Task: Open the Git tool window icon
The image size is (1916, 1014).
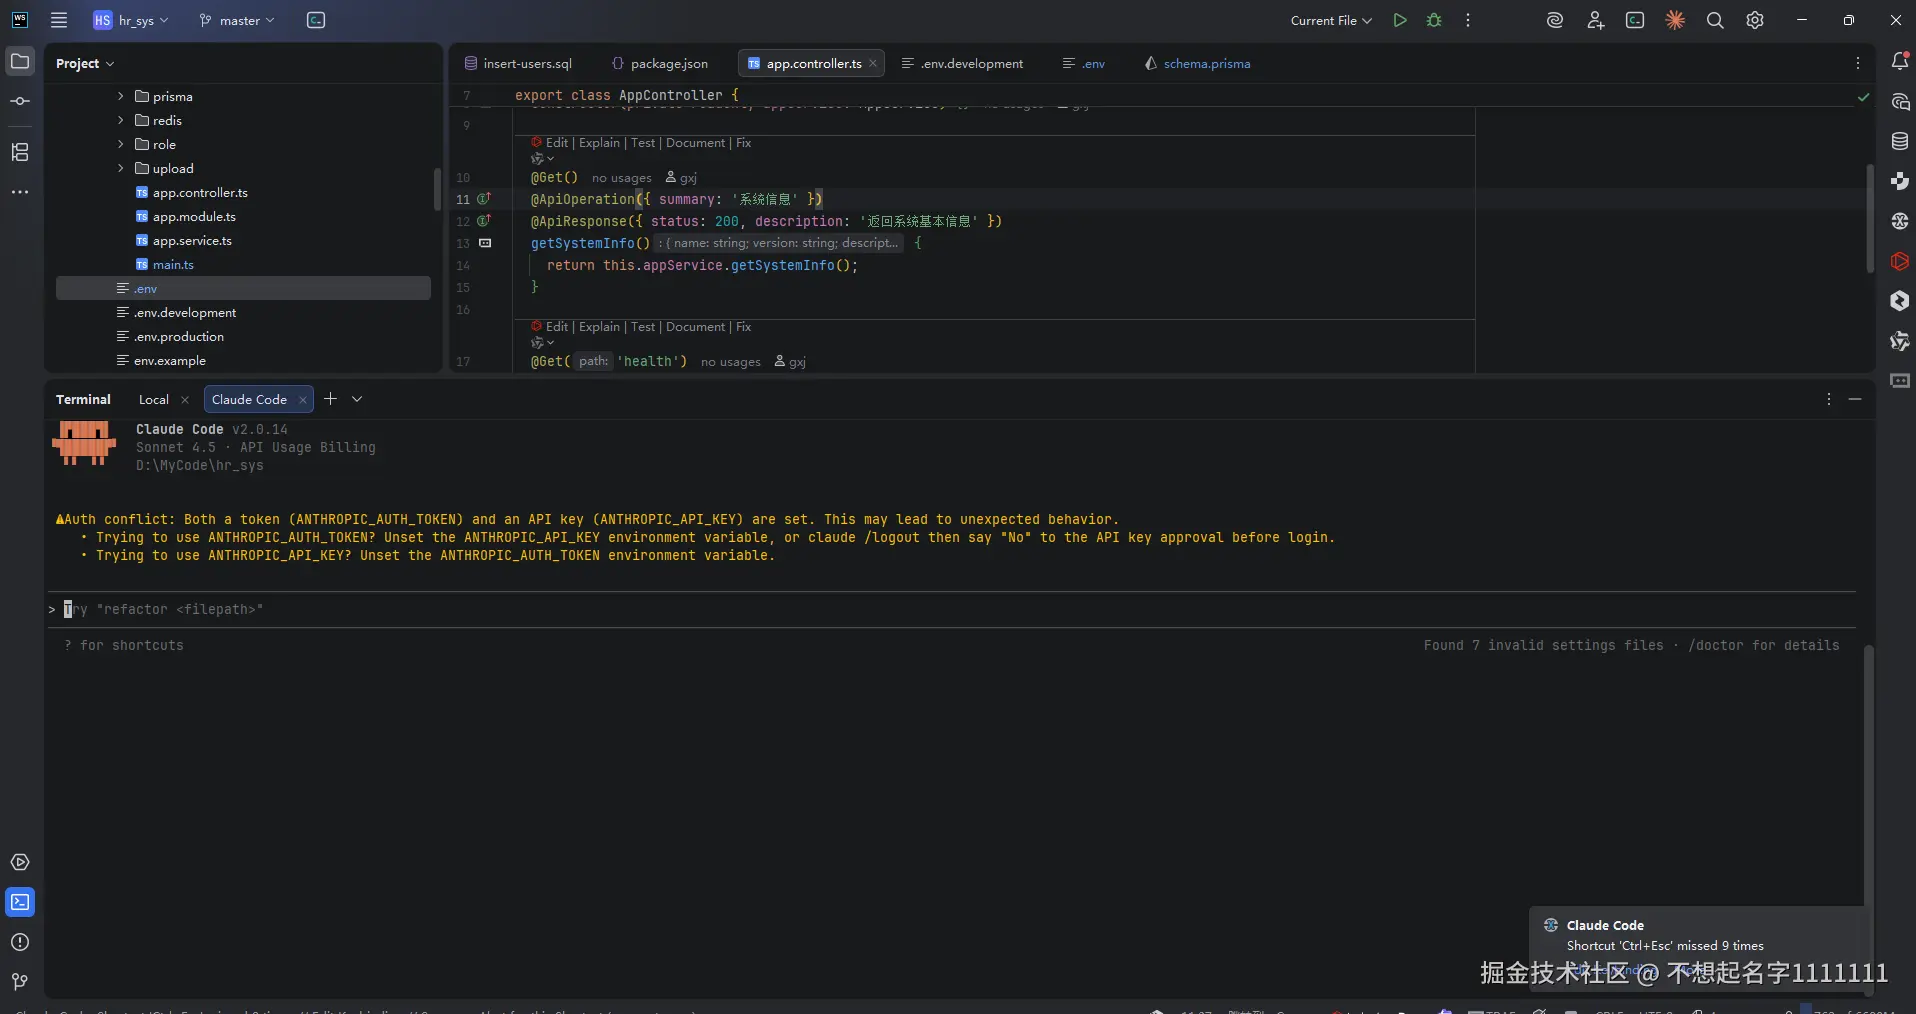Action: pyautogui.click(x=20, y=982)
